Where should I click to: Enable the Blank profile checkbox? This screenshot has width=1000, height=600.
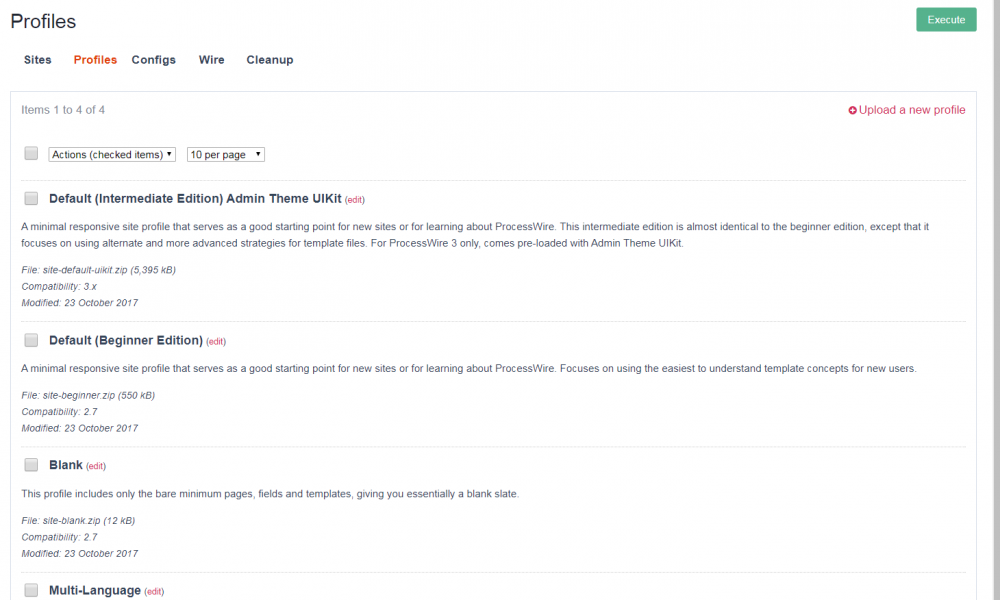point(31,465)
